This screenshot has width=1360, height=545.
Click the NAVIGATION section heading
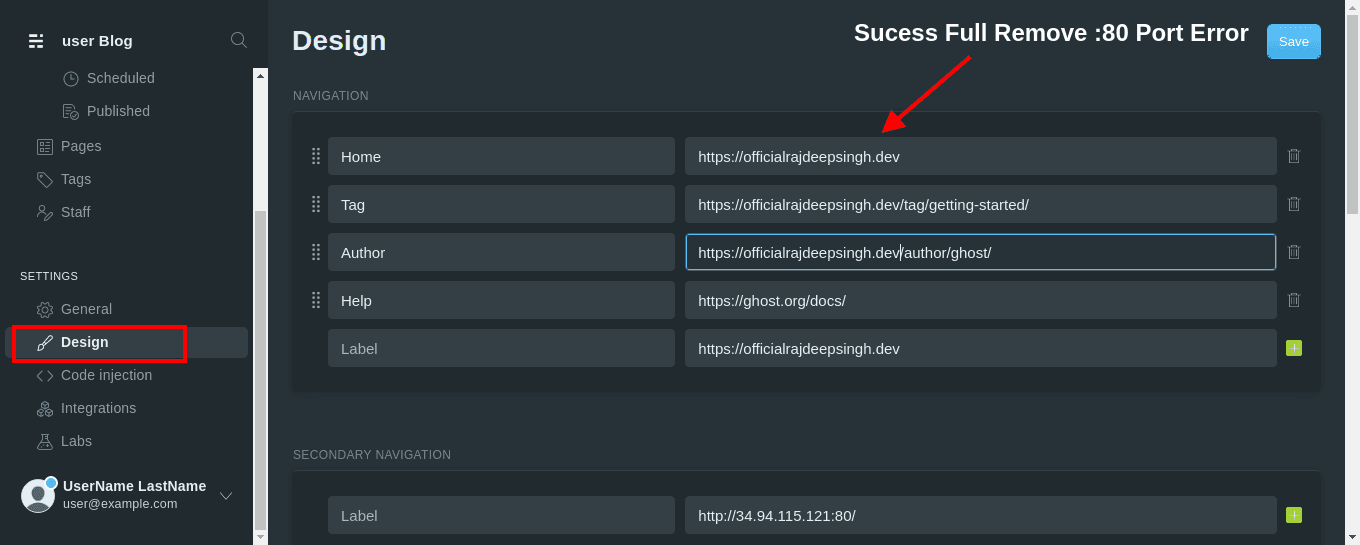point(331,96)
